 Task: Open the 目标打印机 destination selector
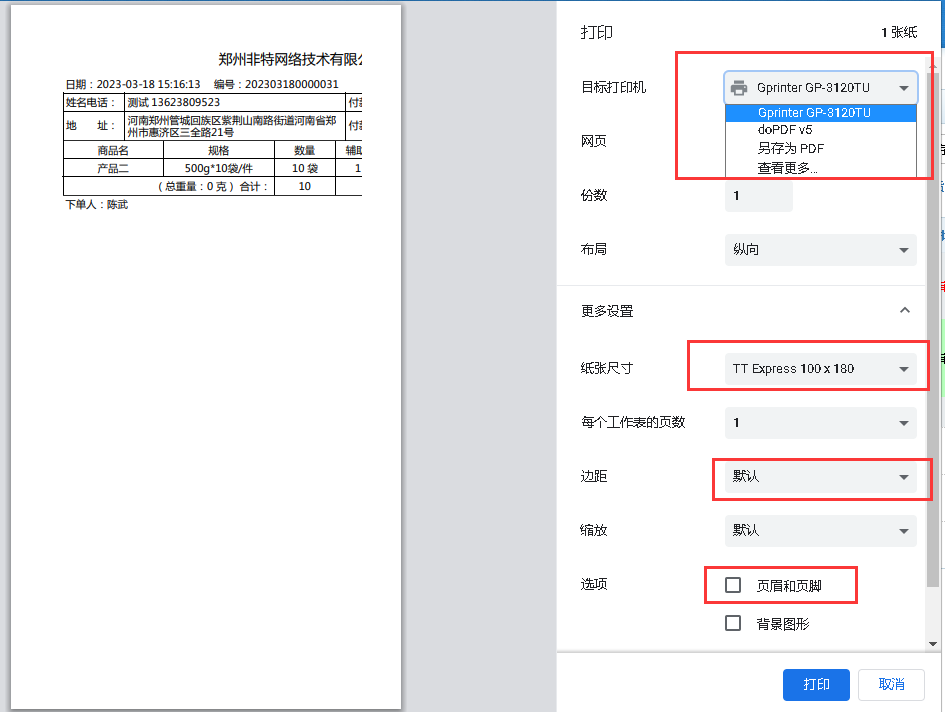(820, 88)
